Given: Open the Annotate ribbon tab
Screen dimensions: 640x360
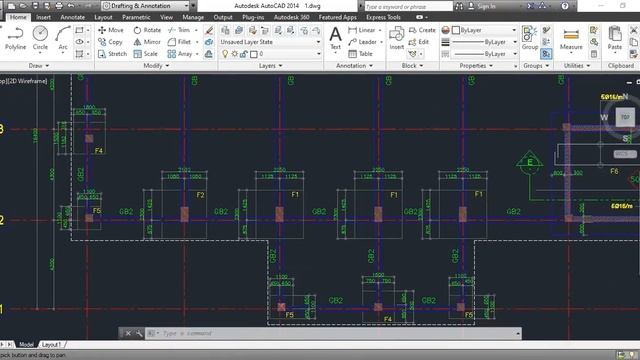Looking at the screenshot, I should (73, 17).
